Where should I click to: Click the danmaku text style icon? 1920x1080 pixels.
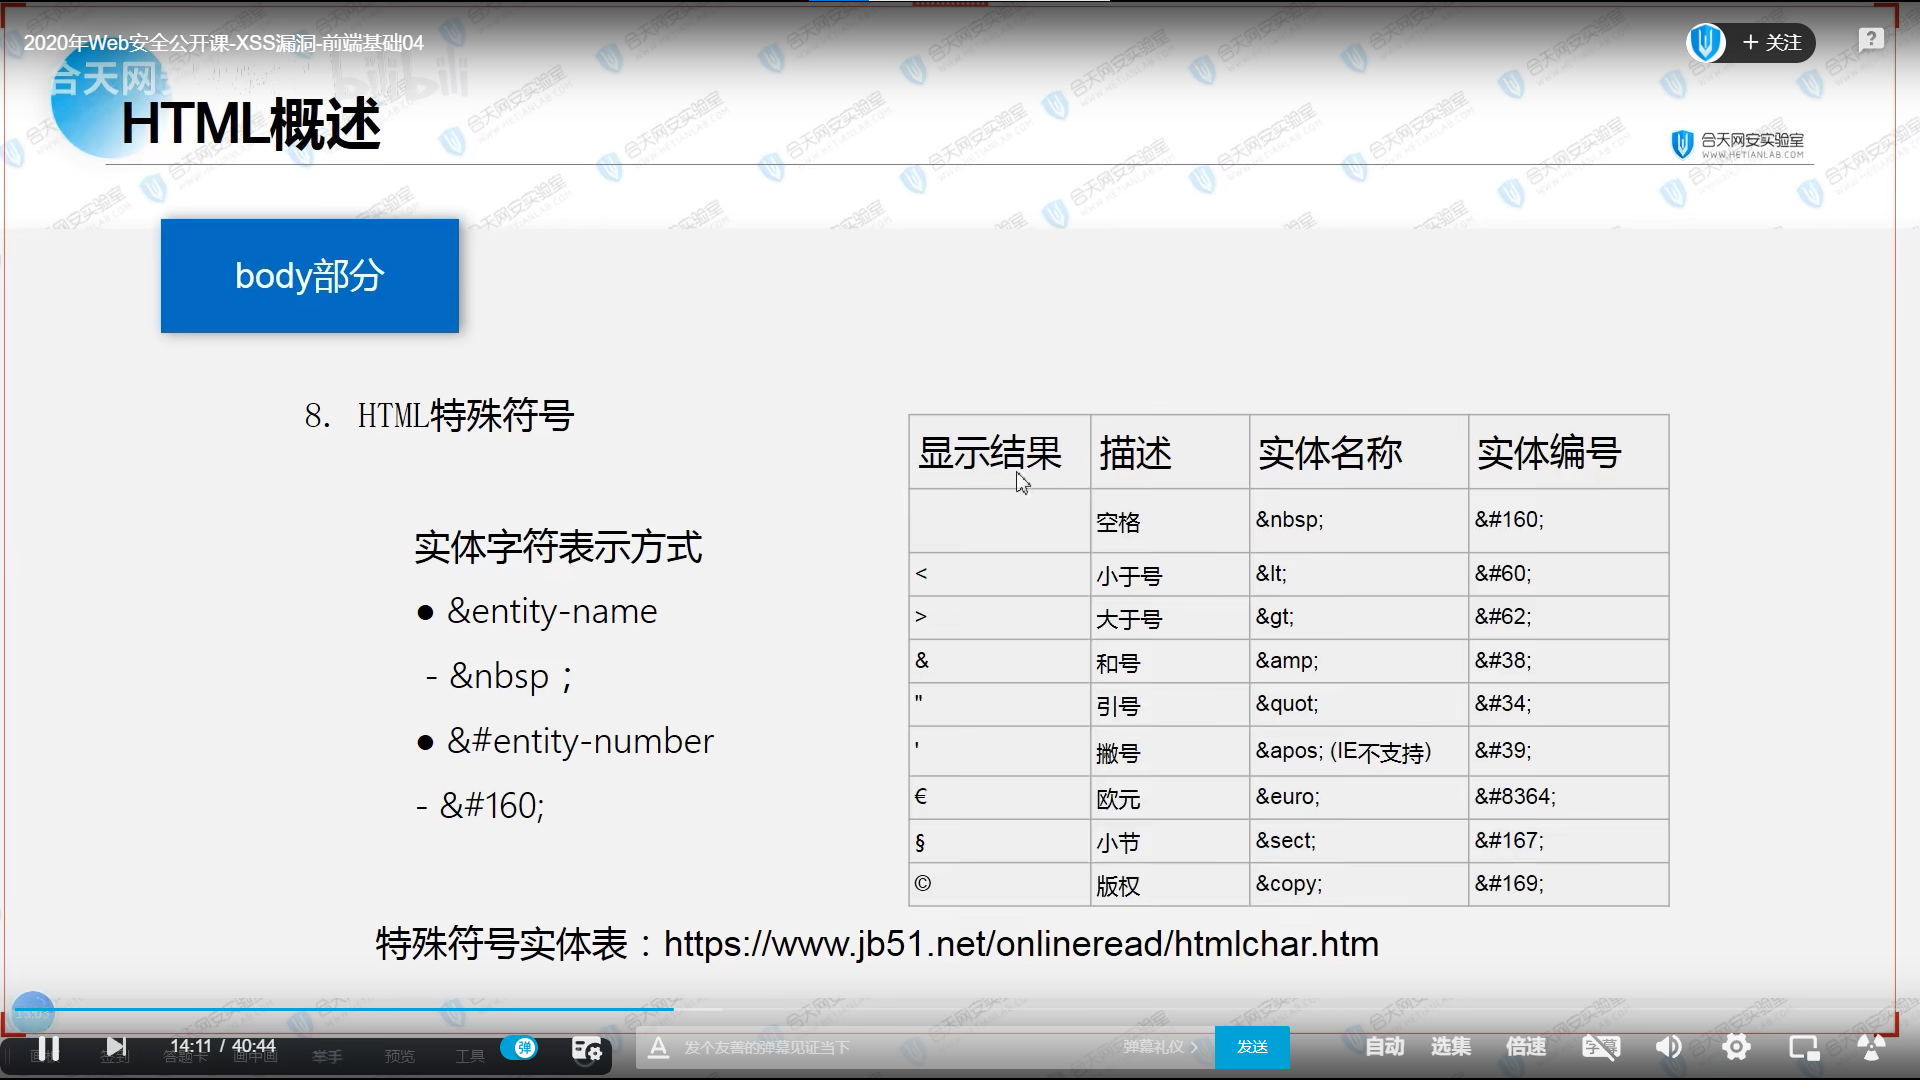(x=658, y=1047)
